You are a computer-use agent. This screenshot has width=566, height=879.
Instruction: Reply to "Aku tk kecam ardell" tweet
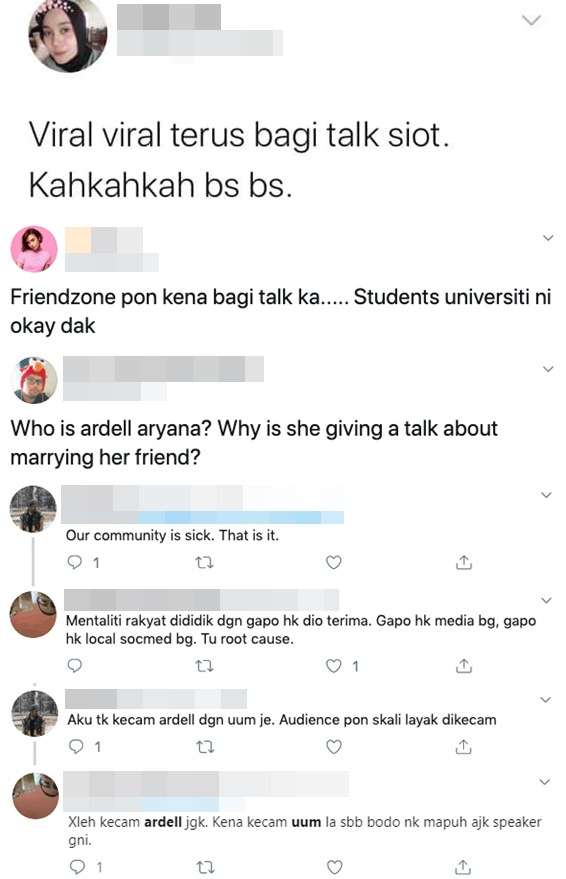coord(76,746)
